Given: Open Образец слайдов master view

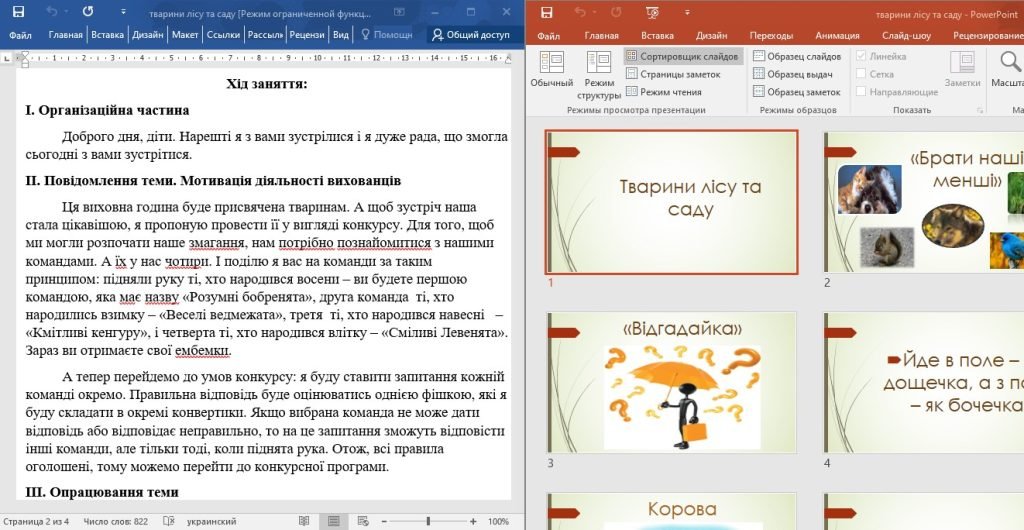Looking at the screenshot, I should pos(797,56).
